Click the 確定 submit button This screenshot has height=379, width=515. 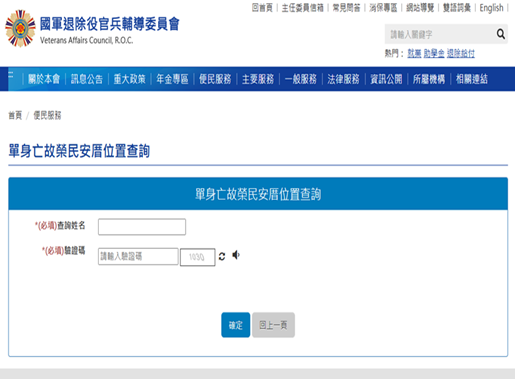pos(236,325)
